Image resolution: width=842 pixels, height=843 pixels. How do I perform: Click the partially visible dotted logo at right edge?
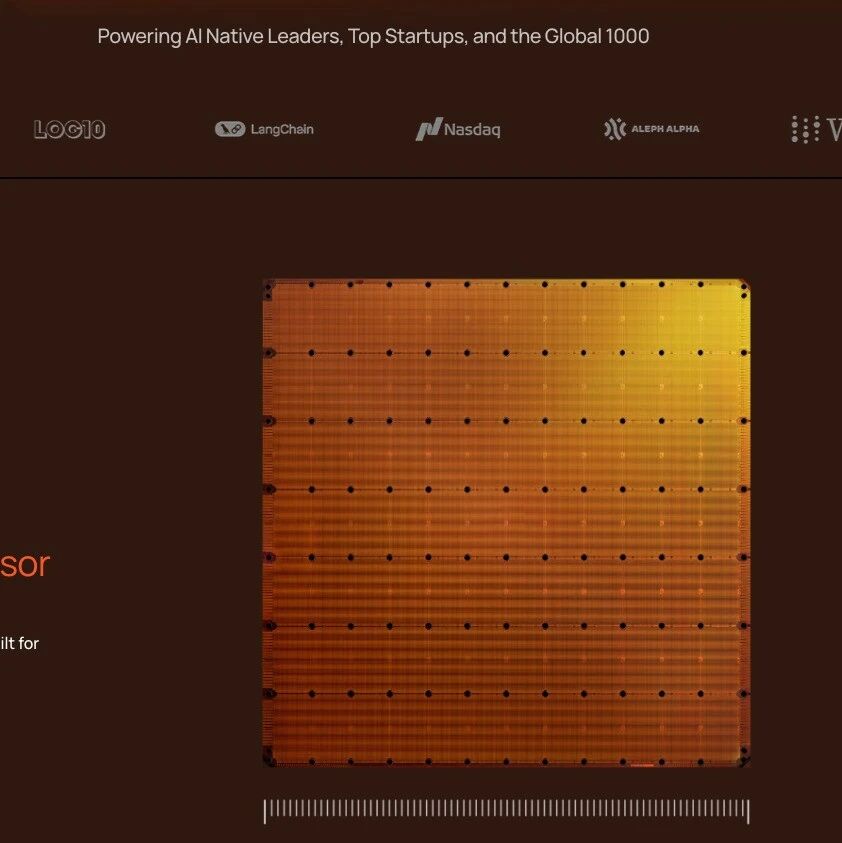(815, 129)
